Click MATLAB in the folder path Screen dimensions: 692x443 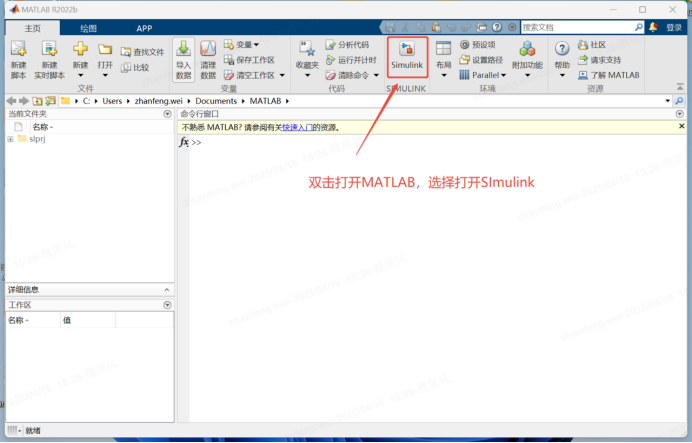pos(265,101)
